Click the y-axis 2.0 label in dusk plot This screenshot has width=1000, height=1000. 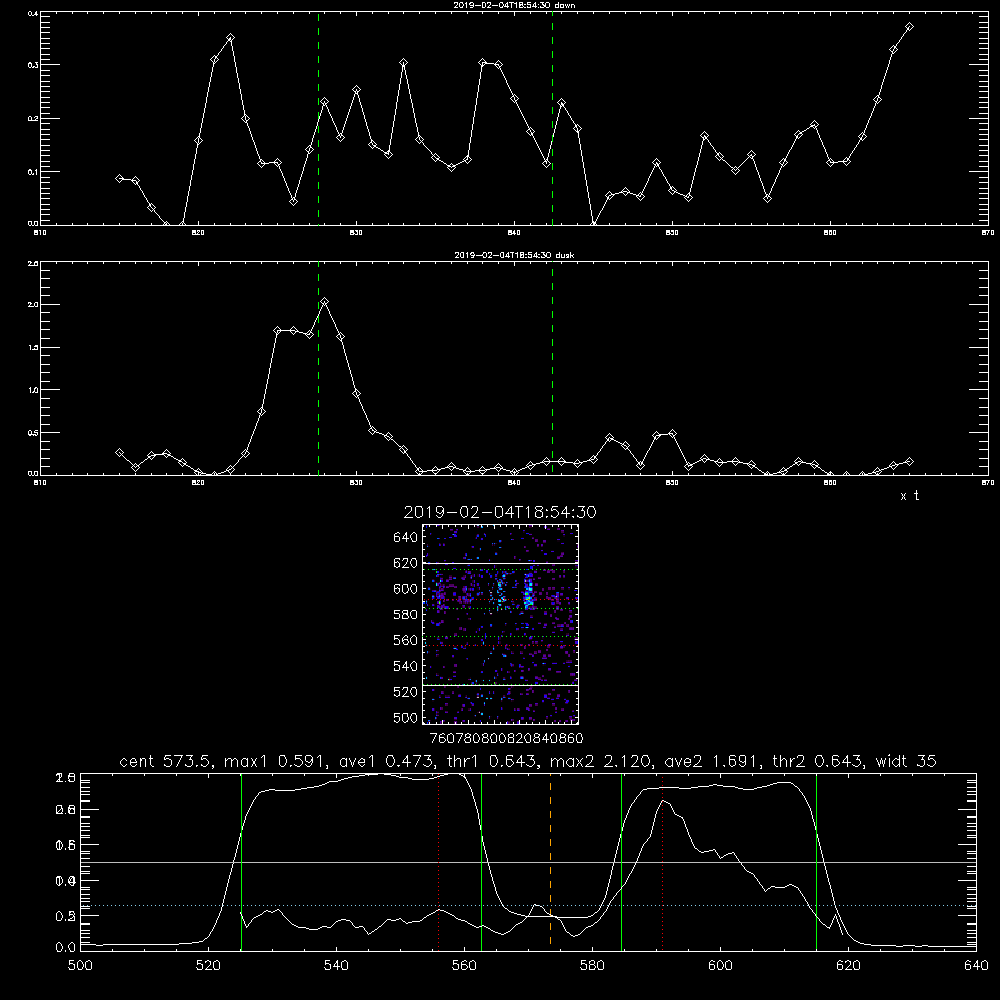(x=34, y=305)
